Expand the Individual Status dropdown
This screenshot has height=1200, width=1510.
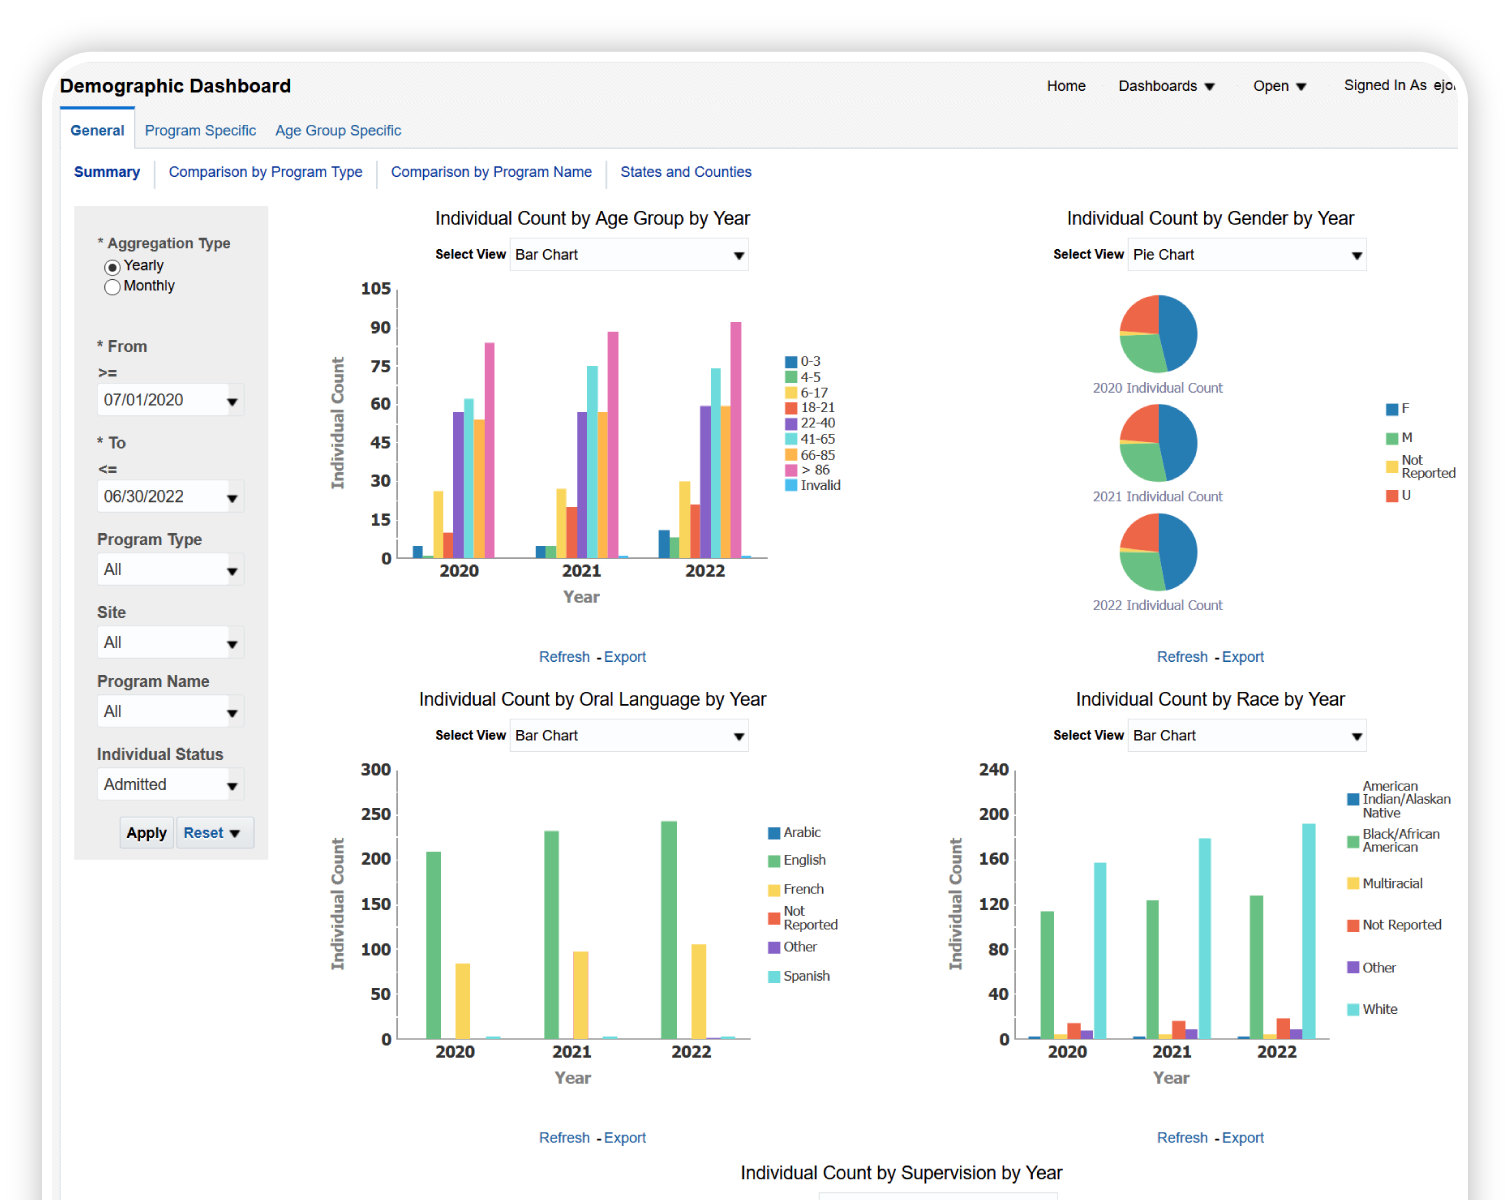(x=232, y=786)
